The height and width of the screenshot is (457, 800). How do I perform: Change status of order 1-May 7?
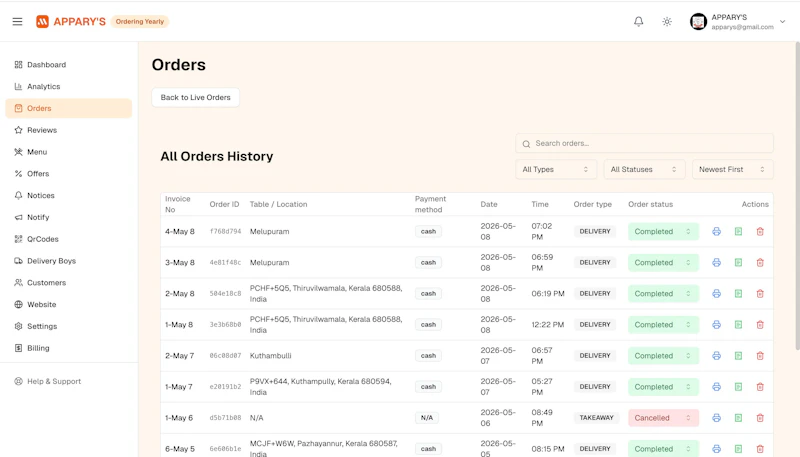(x=663, y=387)
